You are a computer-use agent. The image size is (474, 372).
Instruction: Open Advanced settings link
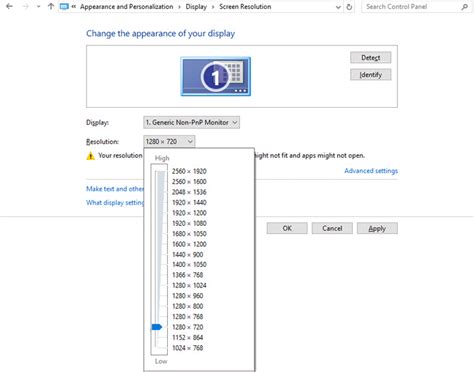click(x=371, y=171)
